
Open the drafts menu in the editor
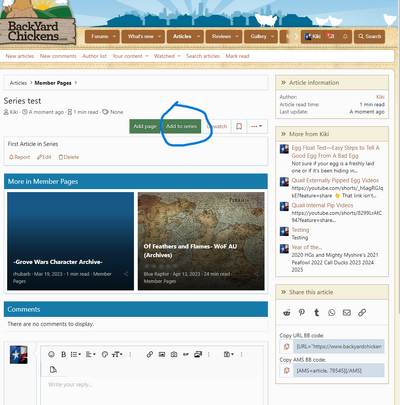(x=229, y=354)
